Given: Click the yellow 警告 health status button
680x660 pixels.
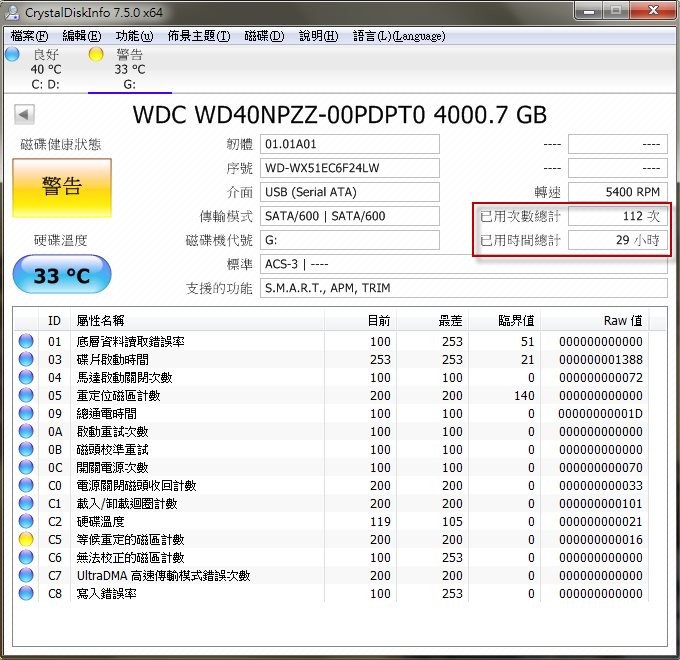Looking at the screenshot, I should pos(62,188).
